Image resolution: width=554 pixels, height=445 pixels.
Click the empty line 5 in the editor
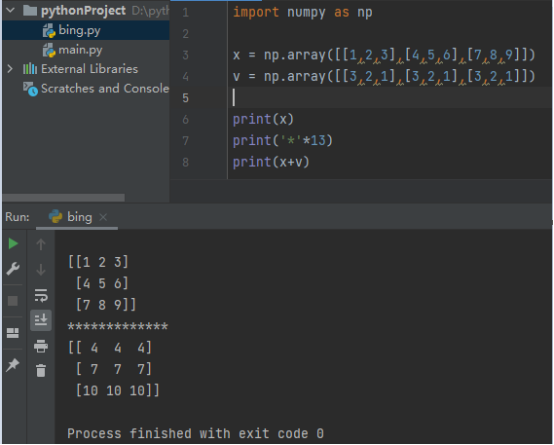pyautogui.click(x=389, y=98)
